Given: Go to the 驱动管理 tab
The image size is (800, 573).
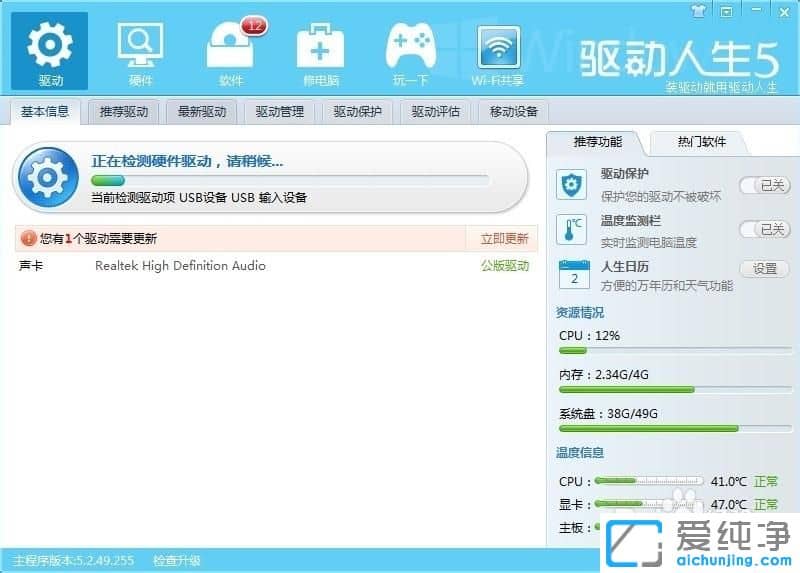Looking at the screenshot, I should point(279,111).
